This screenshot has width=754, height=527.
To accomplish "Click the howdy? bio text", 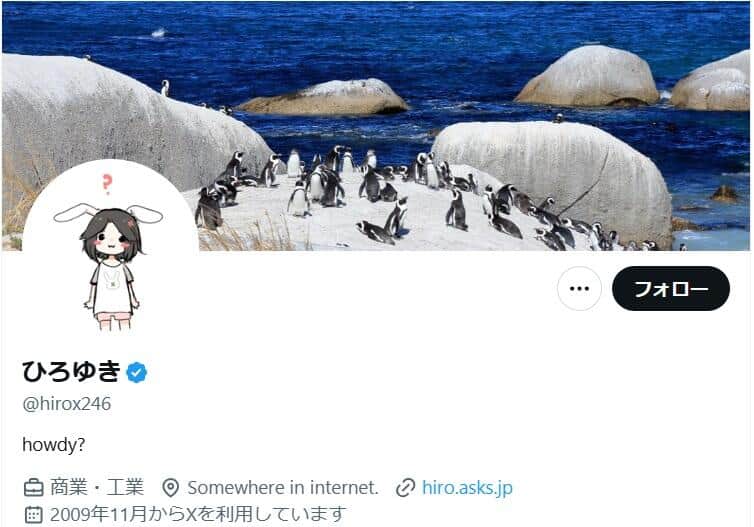I will (54, 445).
